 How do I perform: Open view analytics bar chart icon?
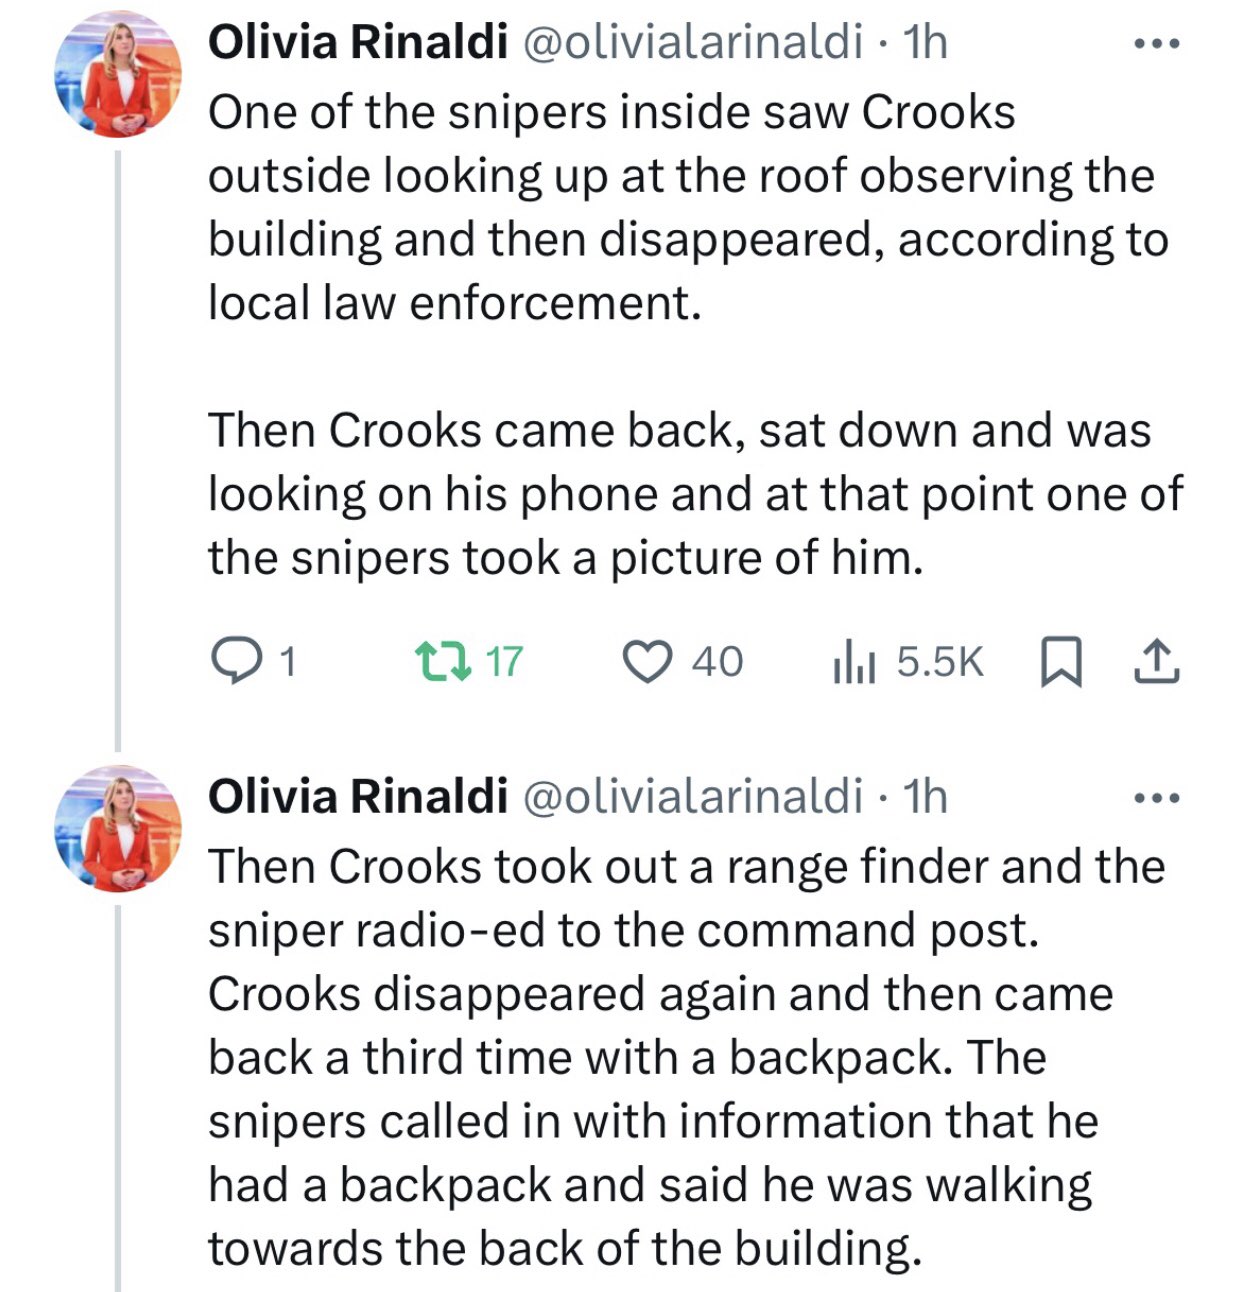[854, 662]
